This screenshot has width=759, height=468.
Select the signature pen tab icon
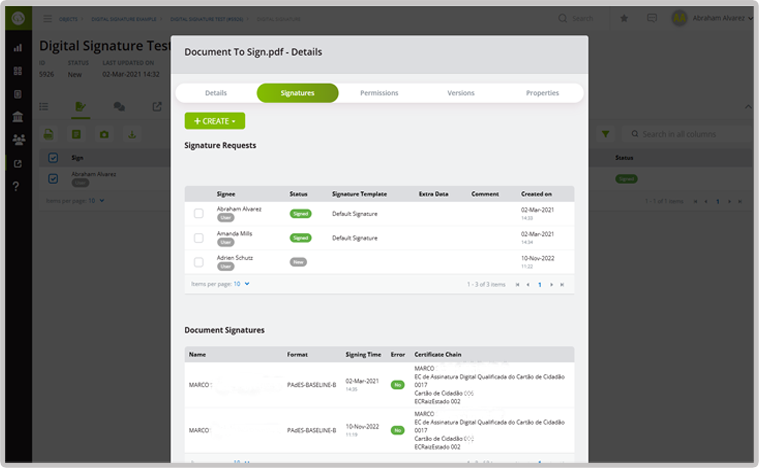[80, 106]
